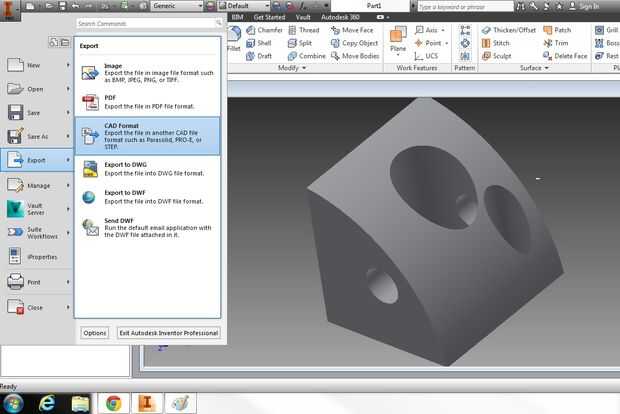620x414 pixels.
Task: Click Close in the application menu
Action: (37, 307)
